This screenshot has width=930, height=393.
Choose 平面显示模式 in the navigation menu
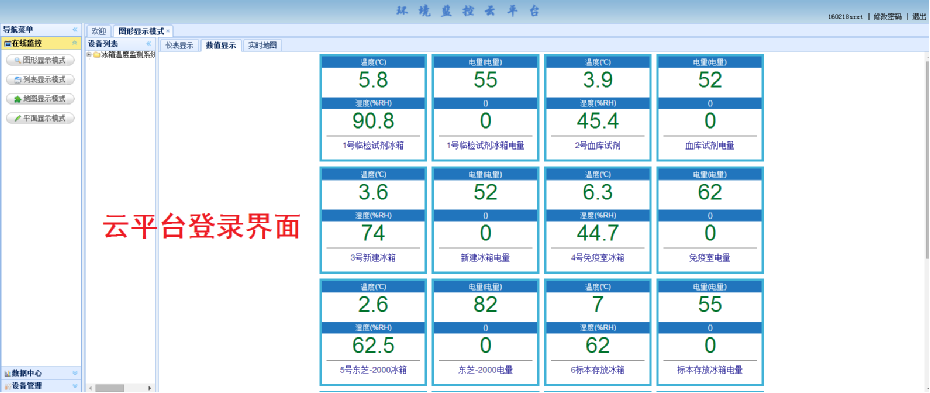coord(41,119)
